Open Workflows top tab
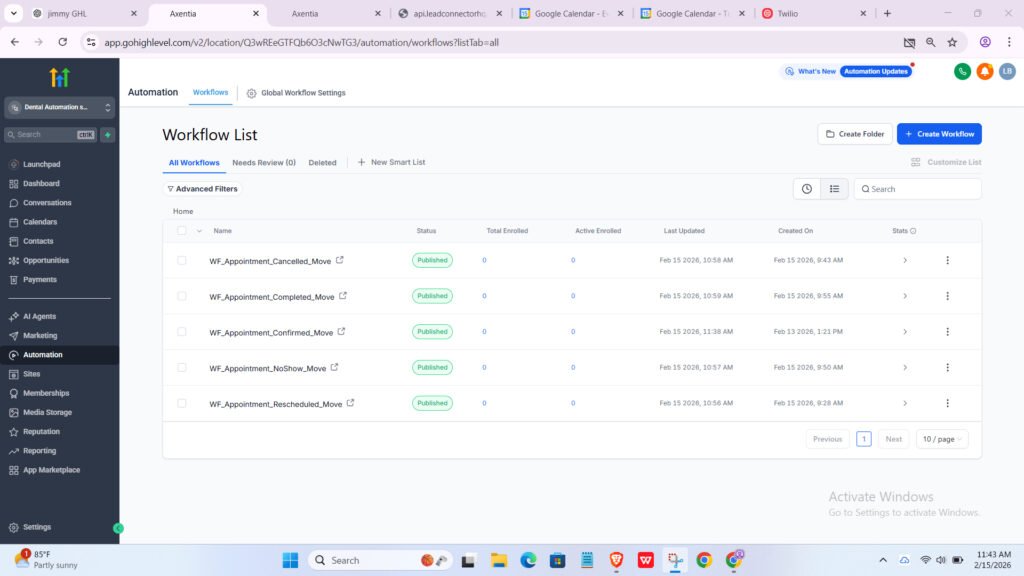This screenshot has height=576, width=1024. [x=210, y=93]
